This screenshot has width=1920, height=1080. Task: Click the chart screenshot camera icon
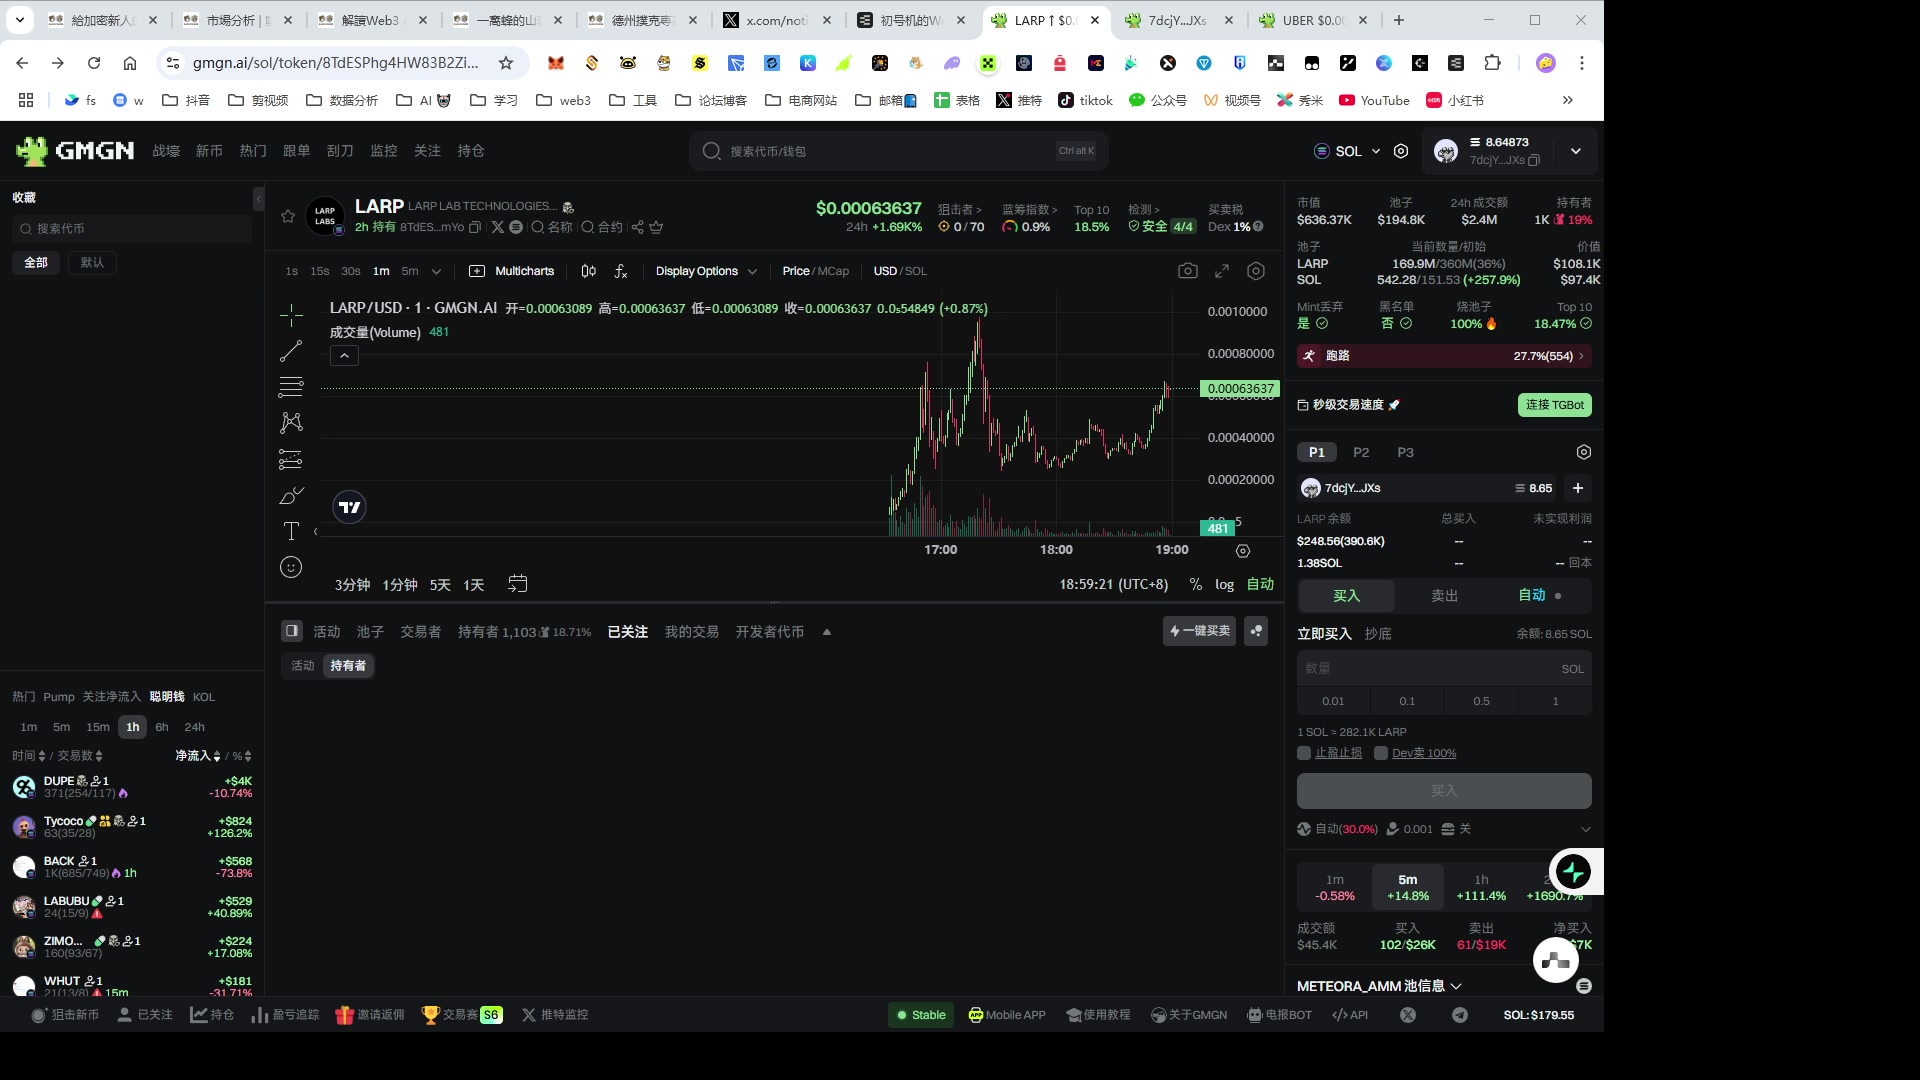[x=1187, y=271]
